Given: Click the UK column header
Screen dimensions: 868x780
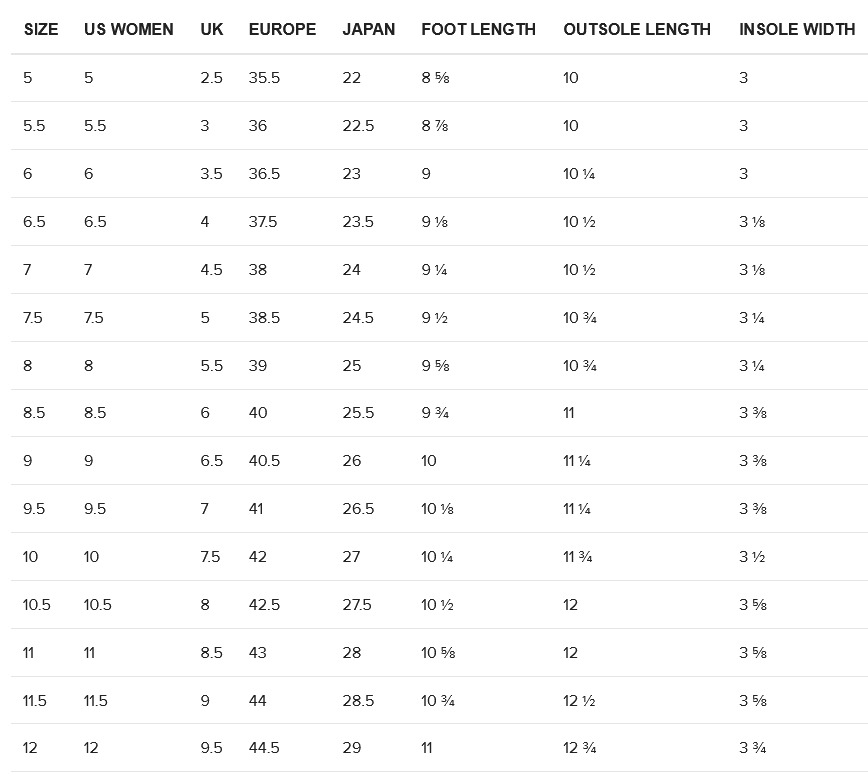Looking at the screenshot, I should (x=212, y=30).
